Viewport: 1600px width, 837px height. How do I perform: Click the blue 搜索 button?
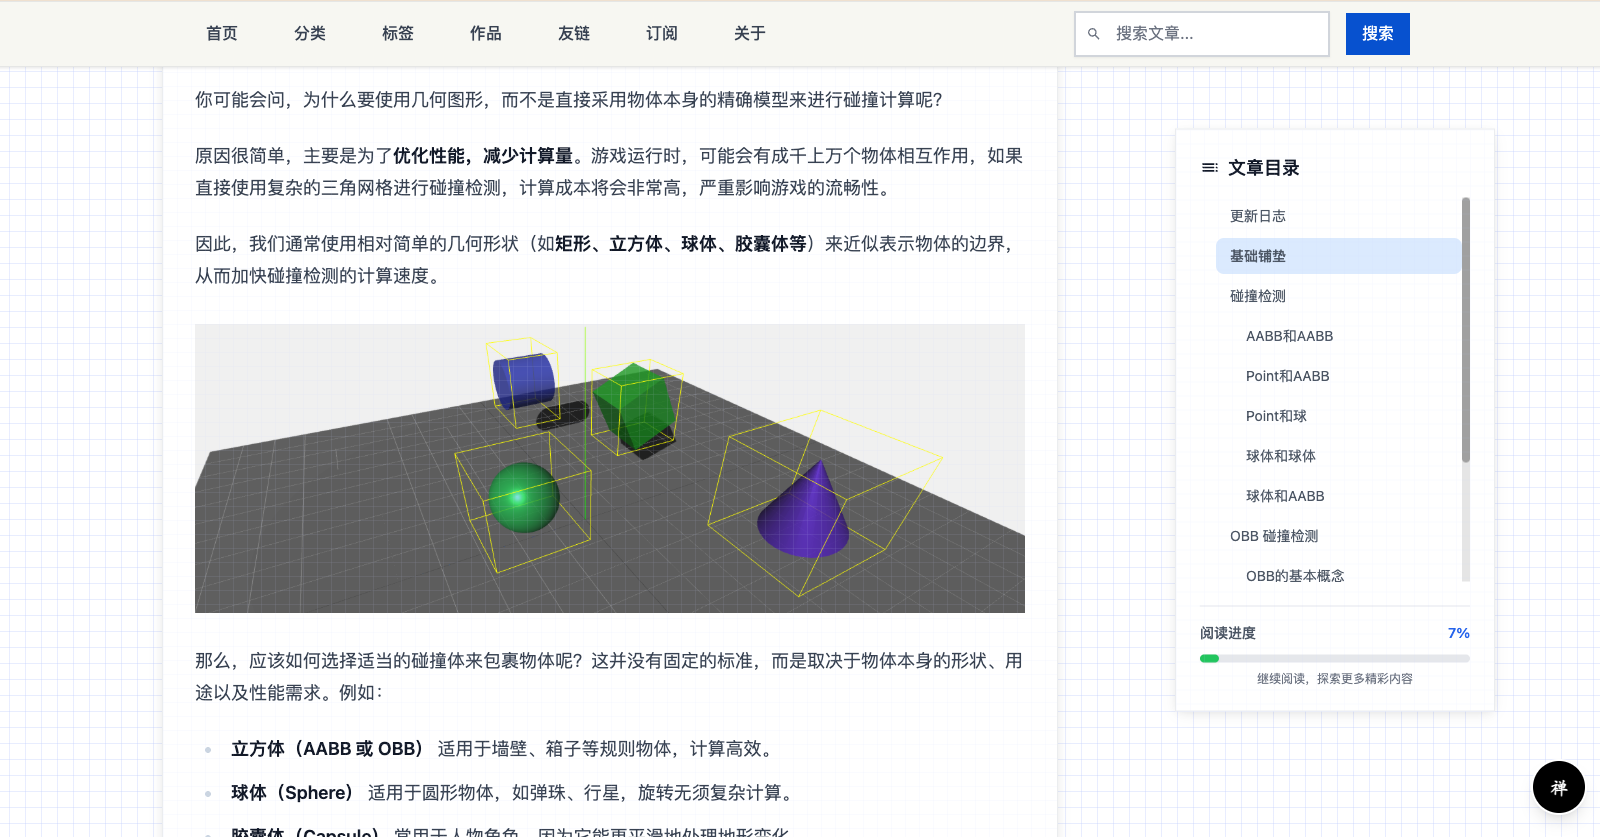[x=1377, y=34]
